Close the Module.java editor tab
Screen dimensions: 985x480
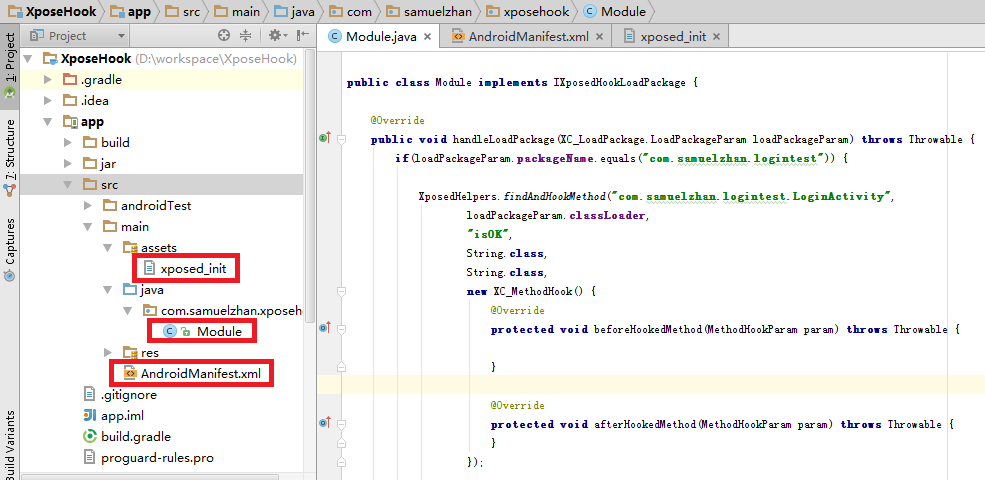[427, 37]
